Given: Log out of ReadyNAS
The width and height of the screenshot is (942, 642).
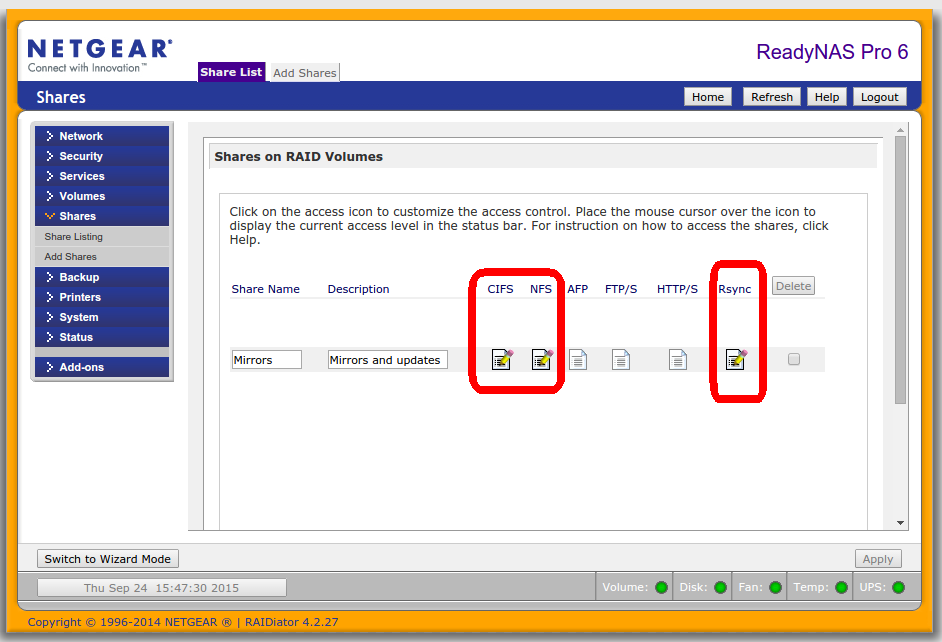Looking at the screenshot, I should [x=880, y=97].
